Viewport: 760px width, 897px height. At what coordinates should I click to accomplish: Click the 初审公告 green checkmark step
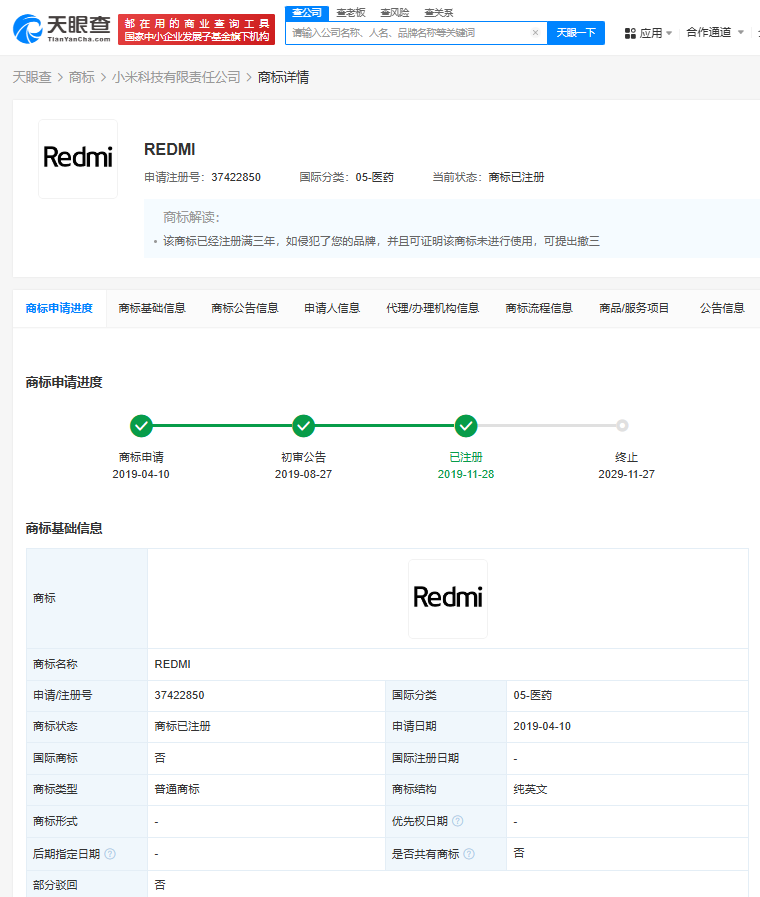304,426
